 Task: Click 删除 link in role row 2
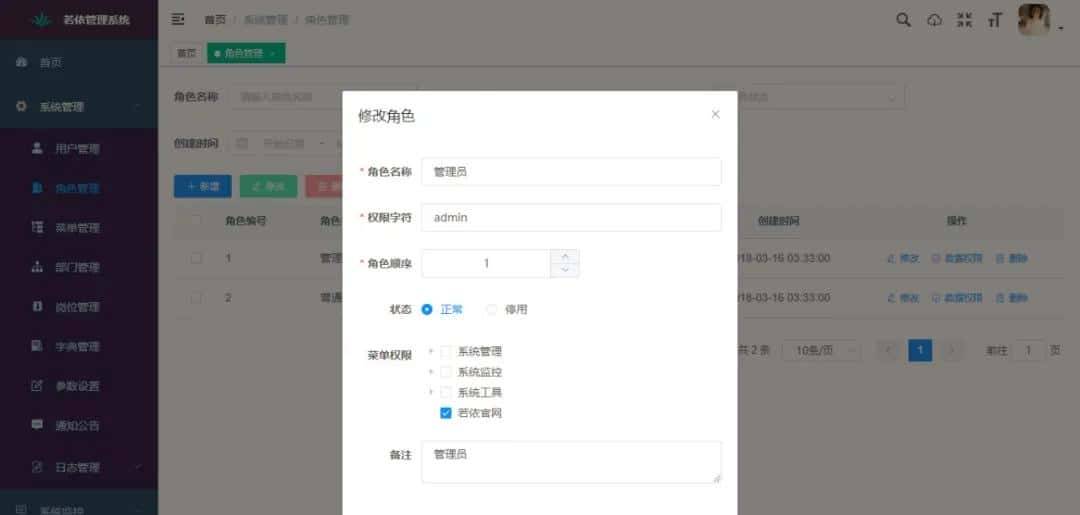(x=1012, y=298)
